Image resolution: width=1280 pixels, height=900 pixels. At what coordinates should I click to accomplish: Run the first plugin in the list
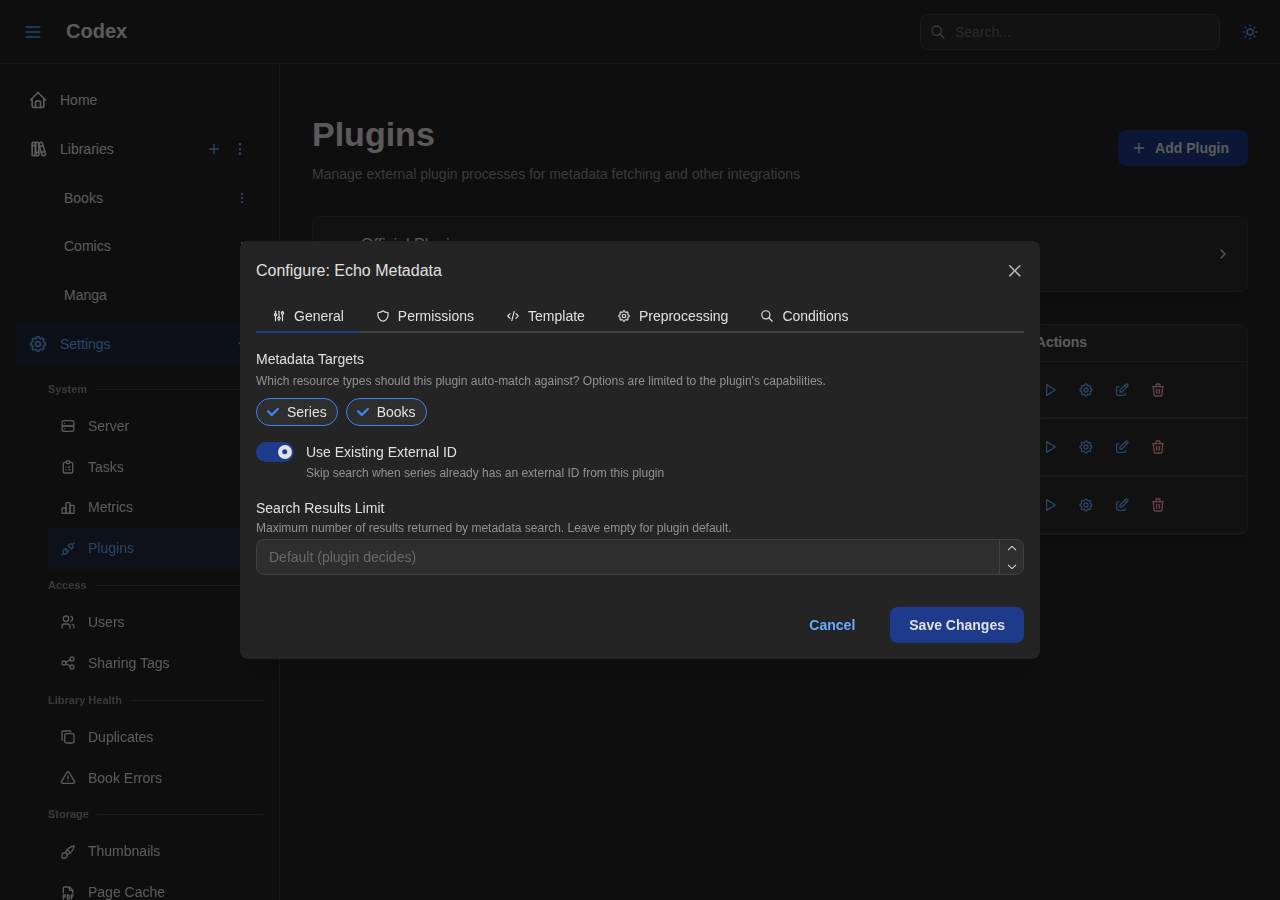[x=1050, y=389]
